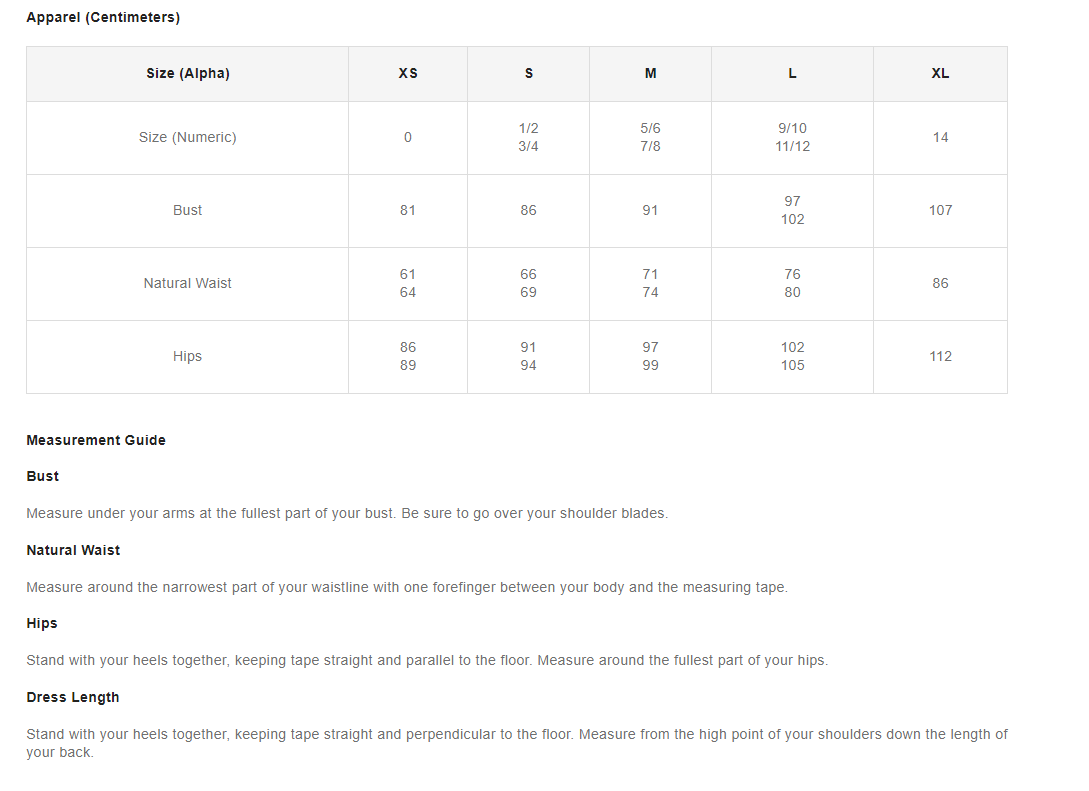1089x791 pixels.
Task: Select the S bust value 86
Action: (x=529, y=210)
